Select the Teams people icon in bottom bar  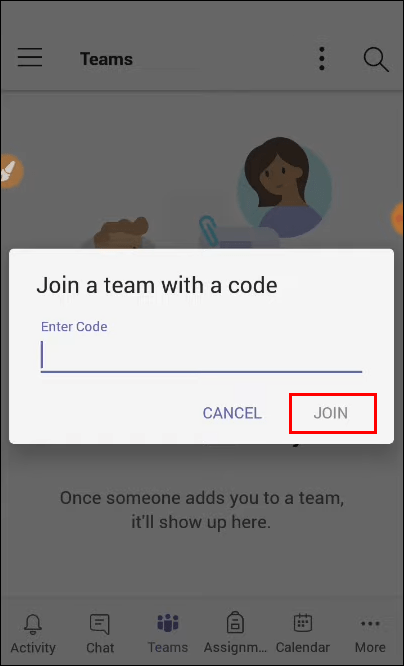[x=168, y=624]
